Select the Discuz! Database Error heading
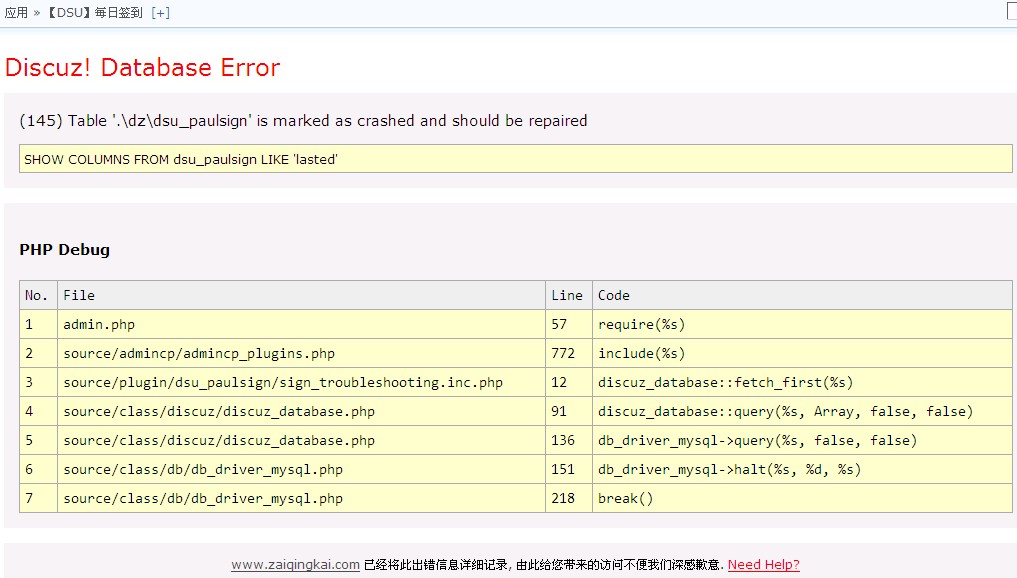 142,67
